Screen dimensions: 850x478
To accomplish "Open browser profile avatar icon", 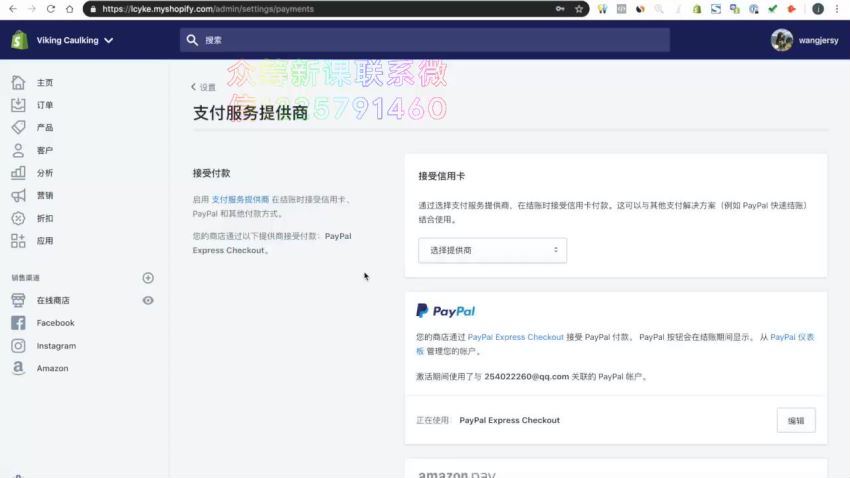I will [818, 9].
